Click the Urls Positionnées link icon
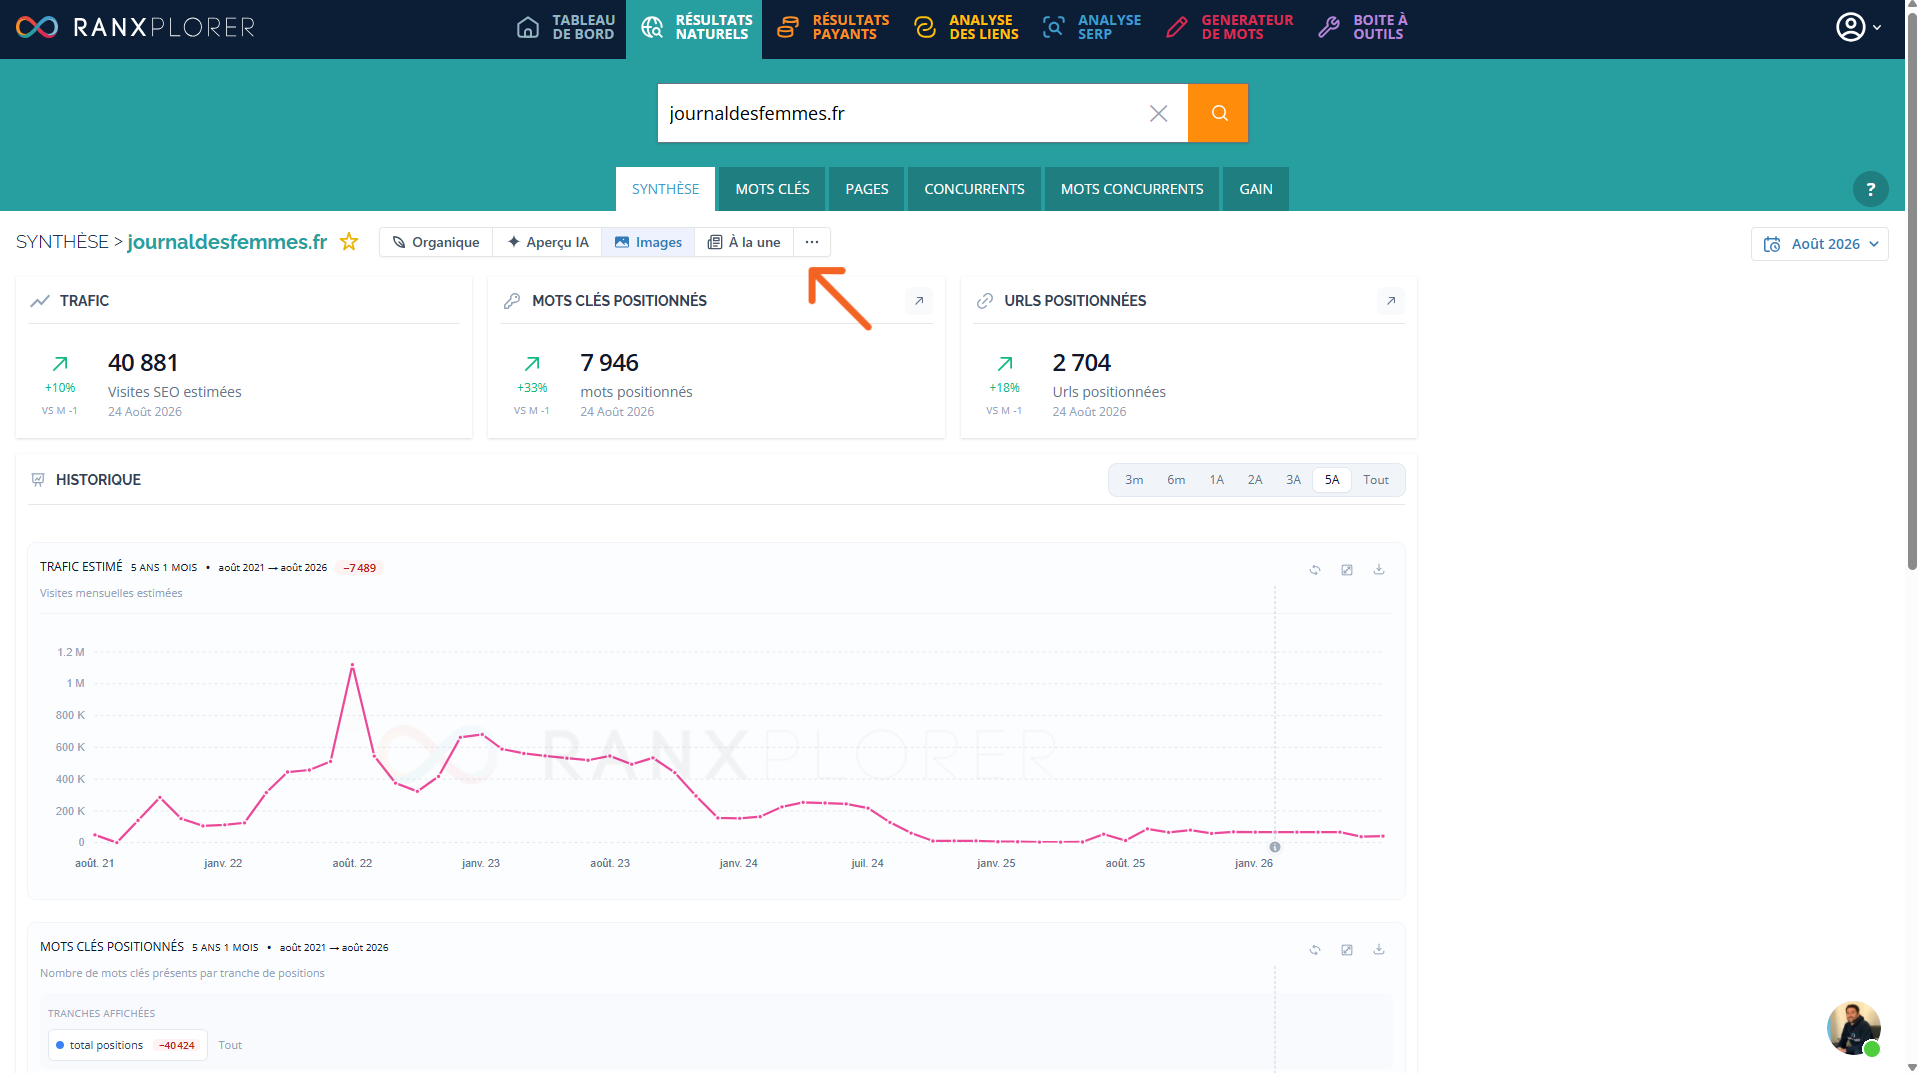The image size is (1918, 1073). (985, 301)
